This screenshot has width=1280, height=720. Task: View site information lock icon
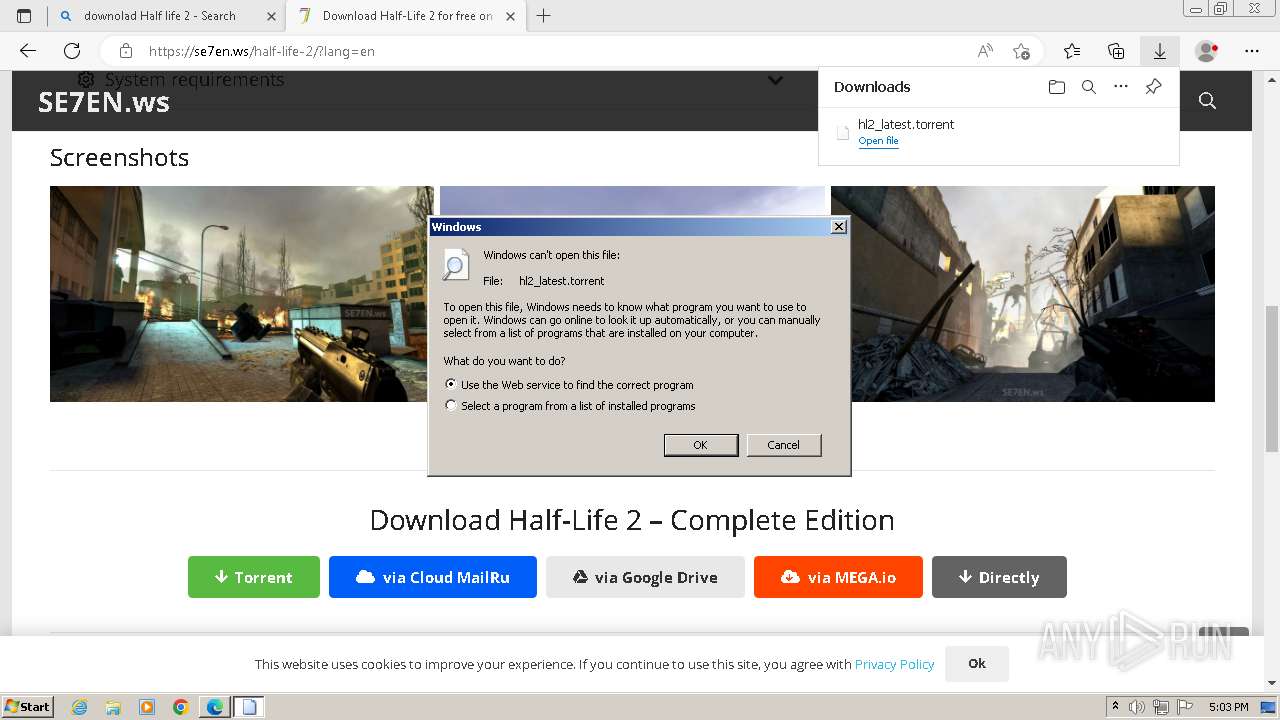126,51
